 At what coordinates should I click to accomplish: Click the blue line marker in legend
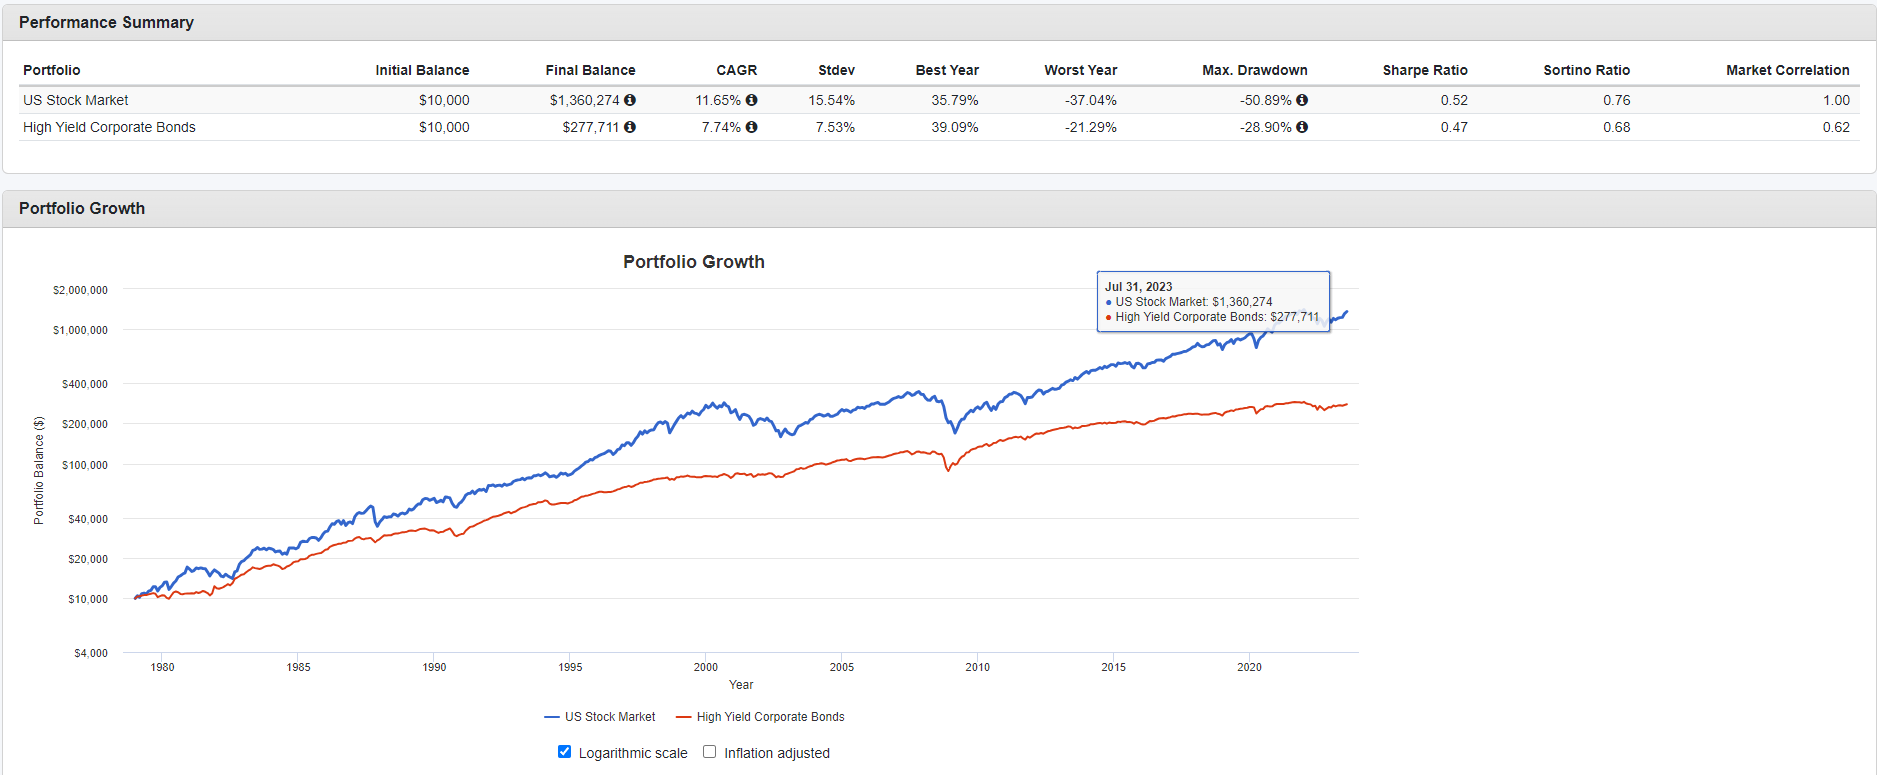552,717
